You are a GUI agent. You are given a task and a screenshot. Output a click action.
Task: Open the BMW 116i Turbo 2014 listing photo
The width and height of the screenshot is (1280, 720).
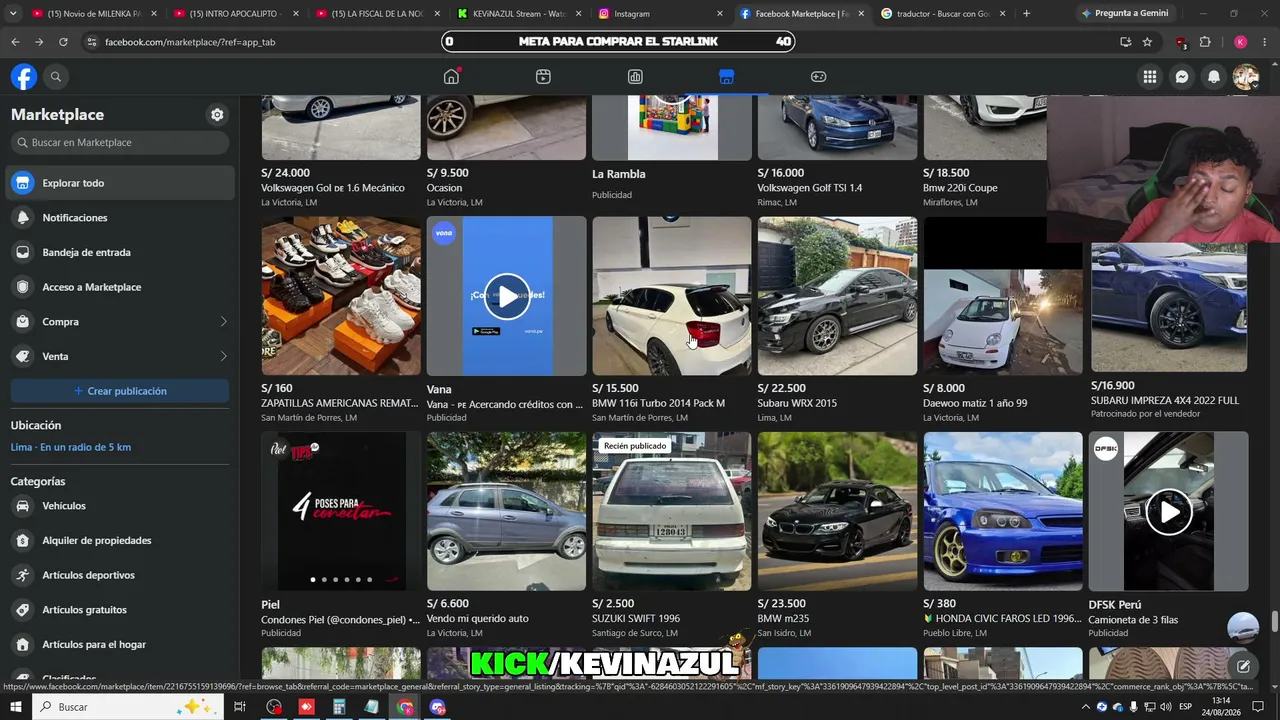click(x=672, y=296)
